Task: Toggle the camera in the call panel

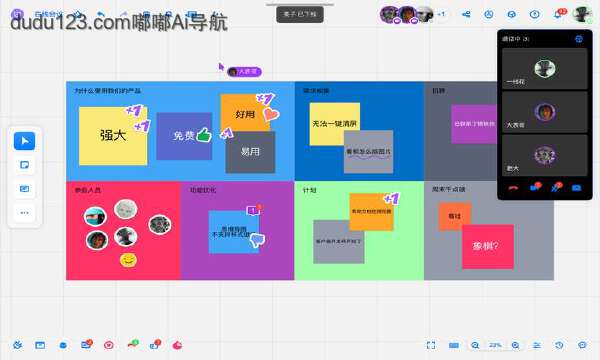Action: pos(535,187)
